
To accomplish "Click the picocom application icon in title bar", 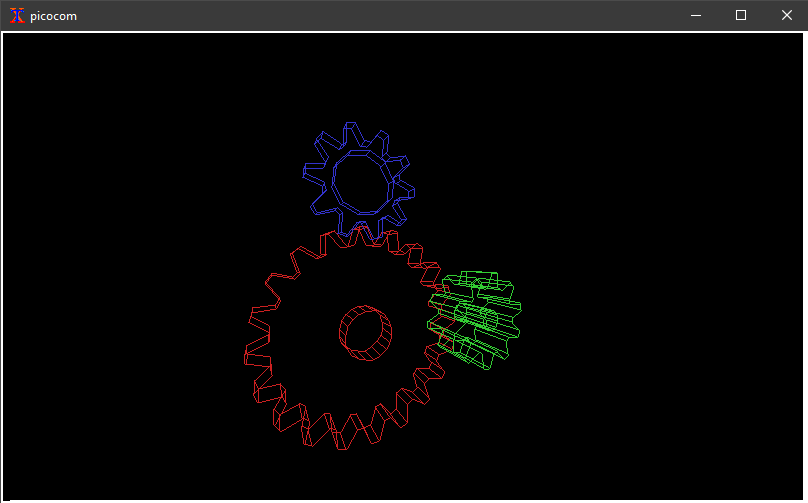I will tap(16, 15).
